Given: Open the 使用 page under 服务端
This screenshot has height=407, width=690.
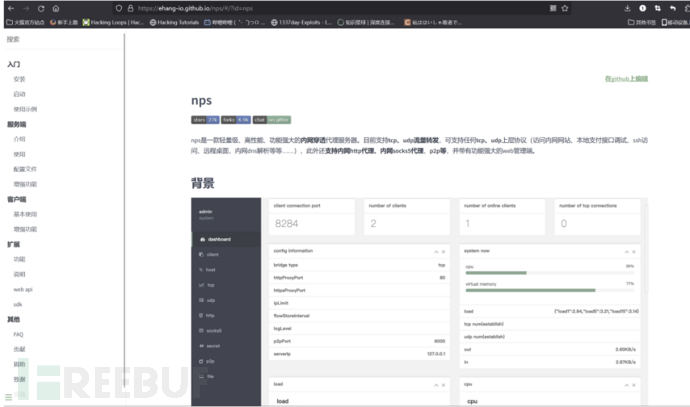Looking at the screenshot, I should pos(19,154).
